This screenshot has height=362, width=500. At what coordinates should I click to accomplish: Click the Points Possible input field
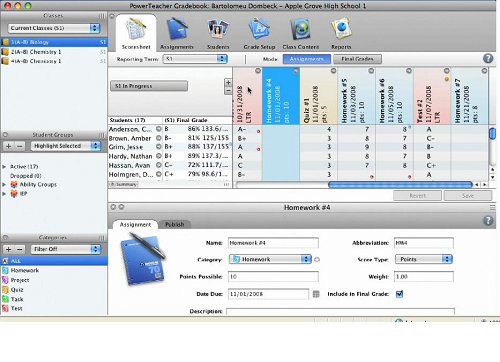tap(273, 277)
